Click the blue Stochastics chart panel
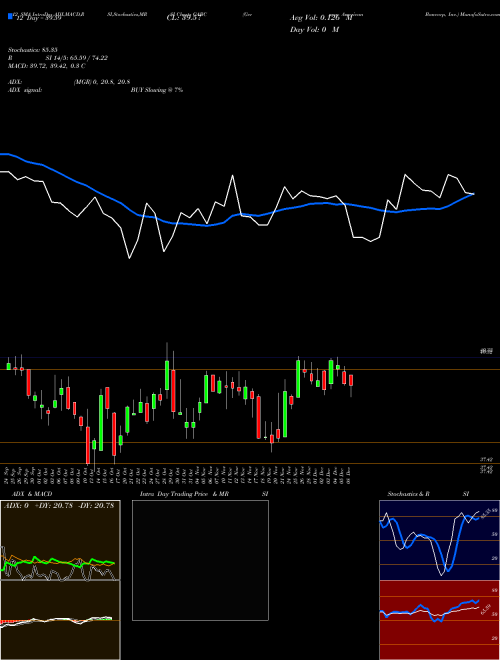 pyautogui.click(x=439, y=540)
